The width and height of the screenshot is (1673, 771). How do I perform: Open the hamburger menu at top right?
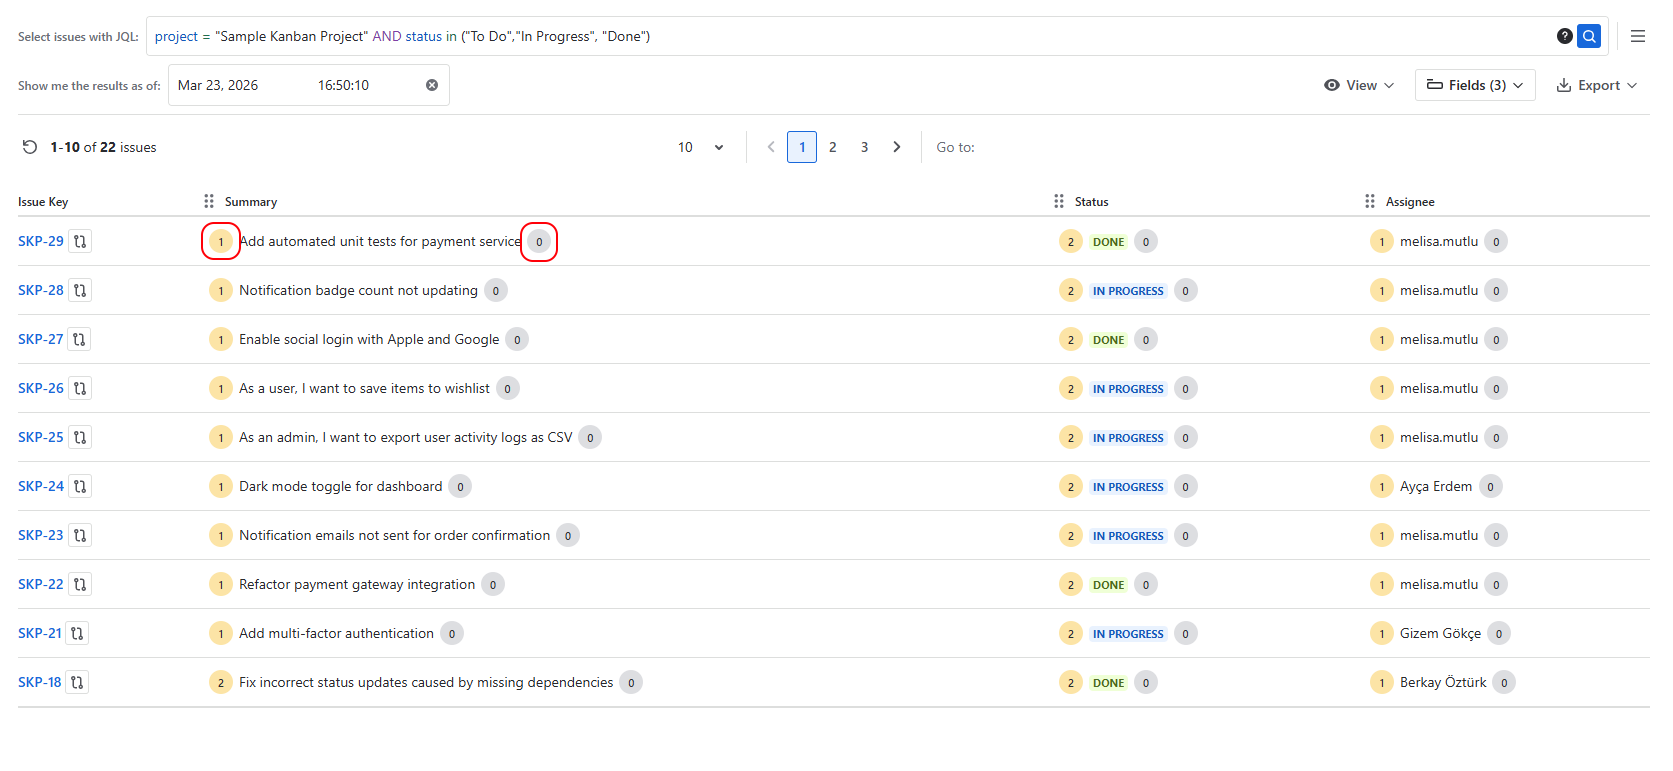1637,36
